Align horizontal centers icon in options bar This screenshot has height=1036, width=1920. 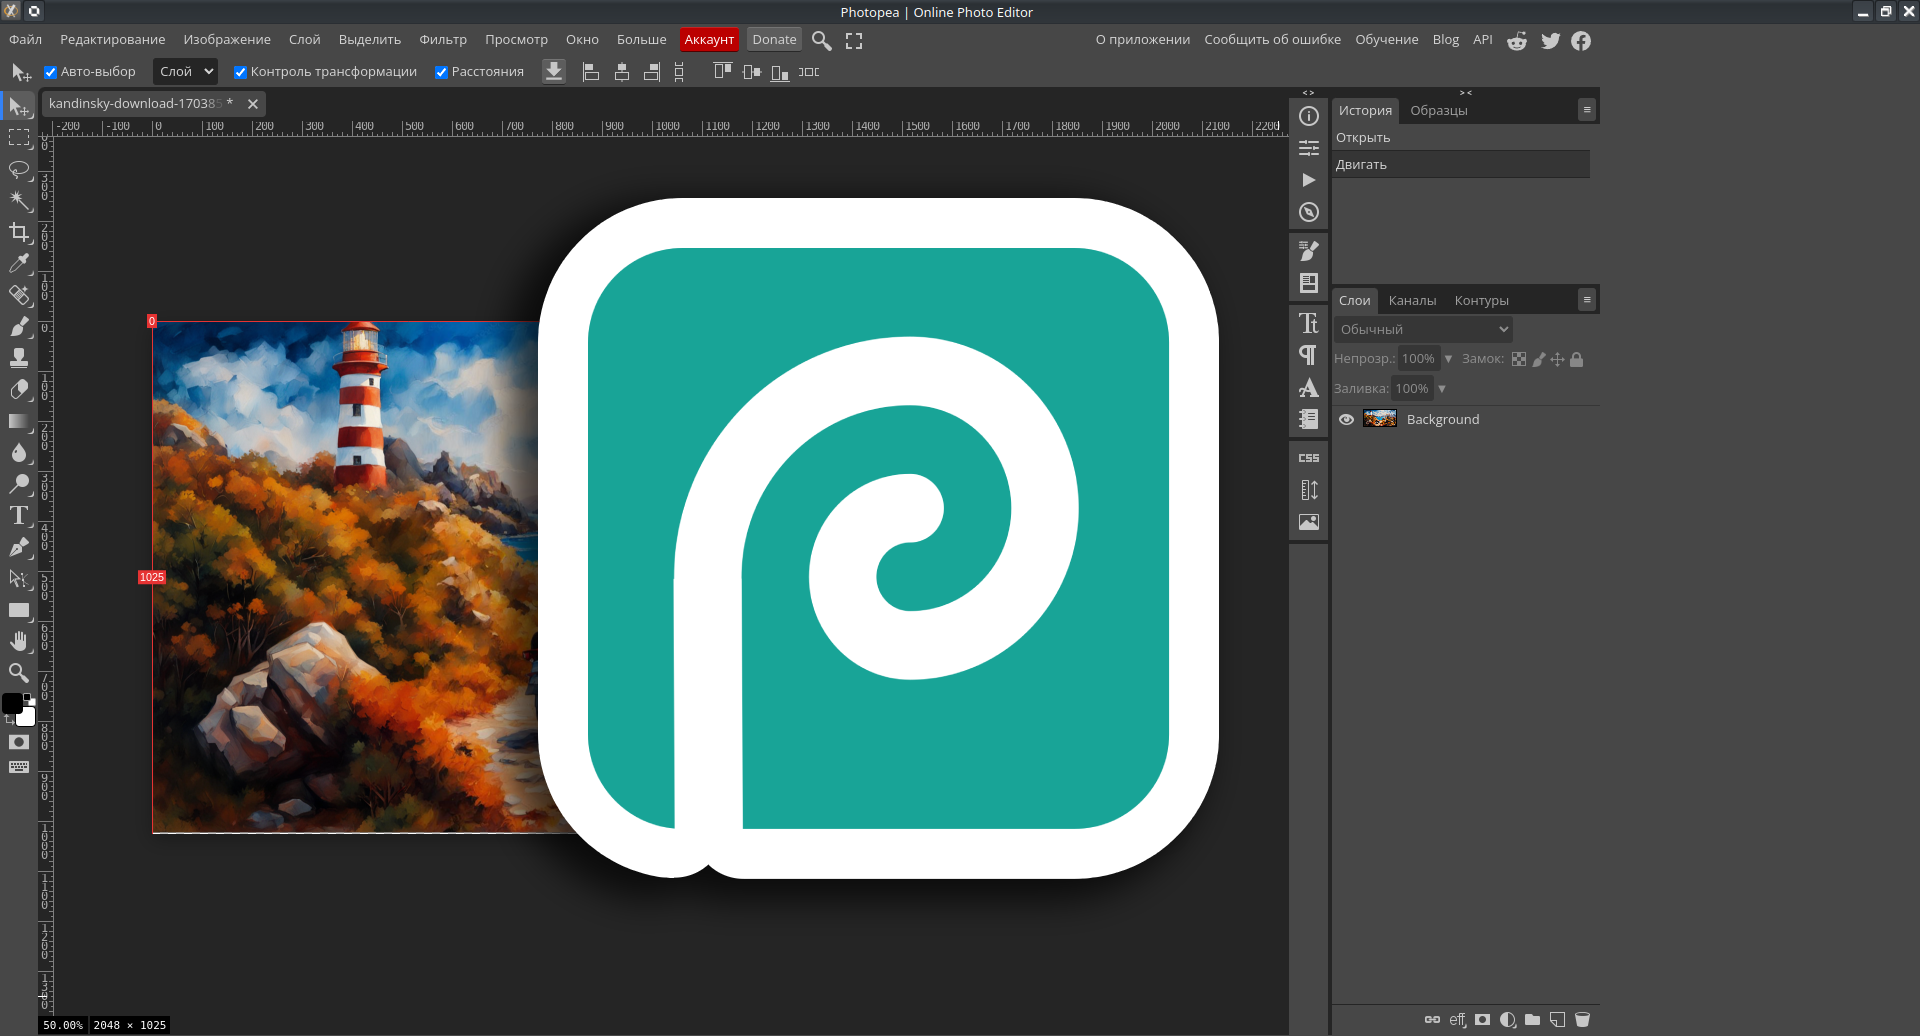(621, 72)
